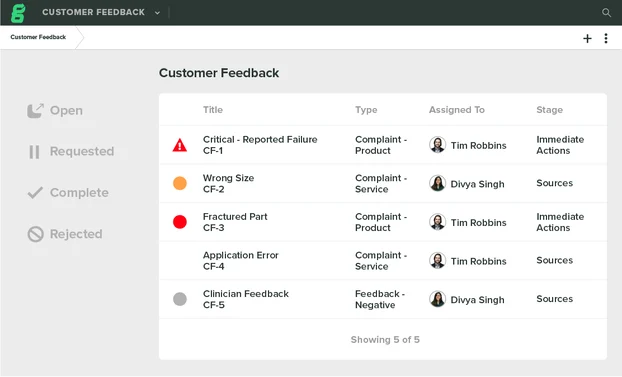Sort by the Stage column header
622x377 pixels.
coord(549,110)
